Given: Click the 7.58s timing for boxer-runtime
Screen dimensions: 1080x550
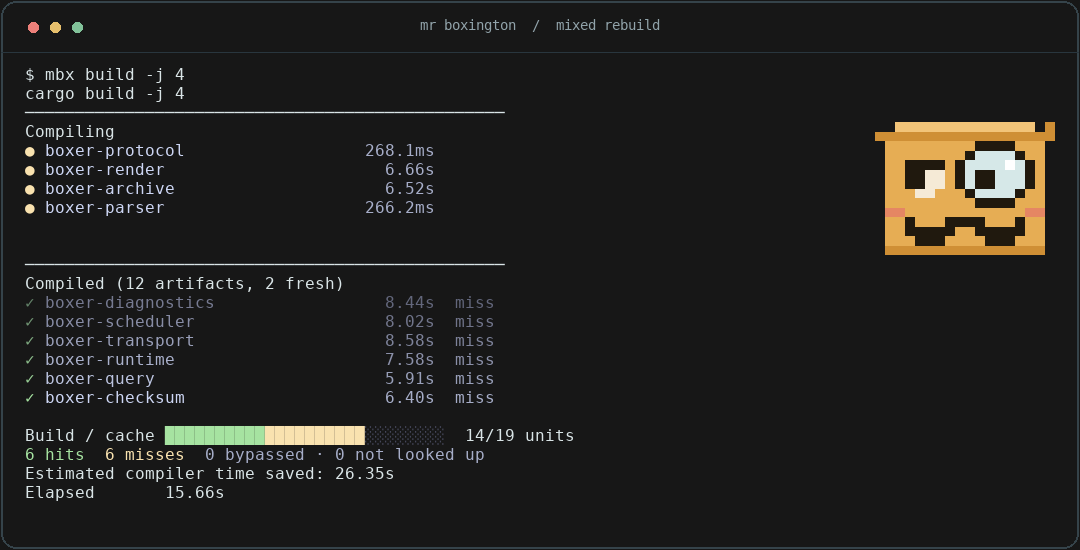Looking at the screenshot, I should pyautogui.click(x=410, y=360).
